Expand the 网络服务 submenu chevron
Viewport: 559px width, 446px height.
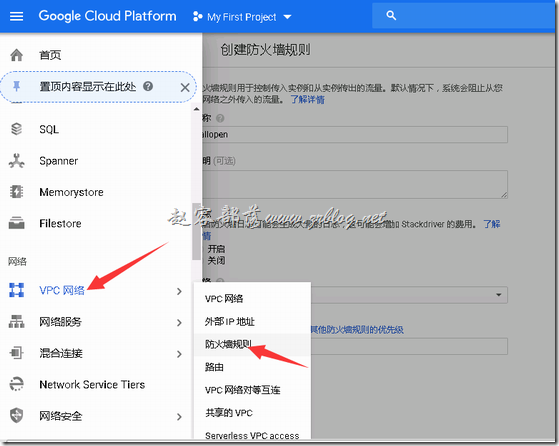tap(179, 323)
